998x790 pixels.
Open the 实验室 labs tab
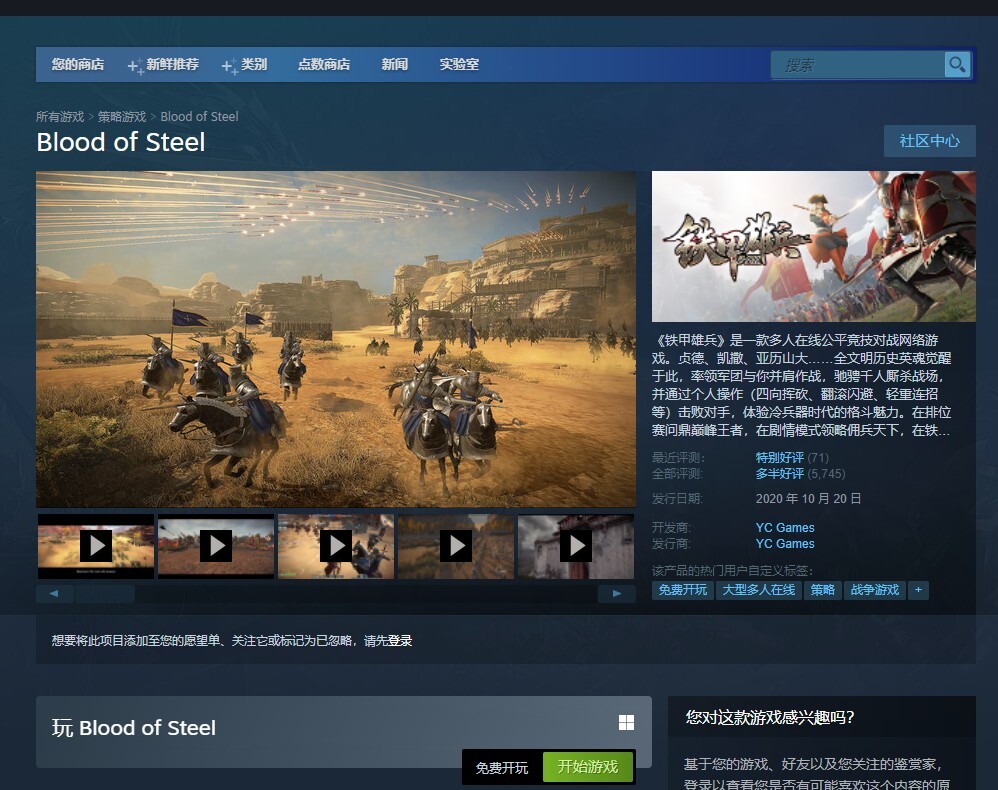pyautogui.click(x=459, y=64)
